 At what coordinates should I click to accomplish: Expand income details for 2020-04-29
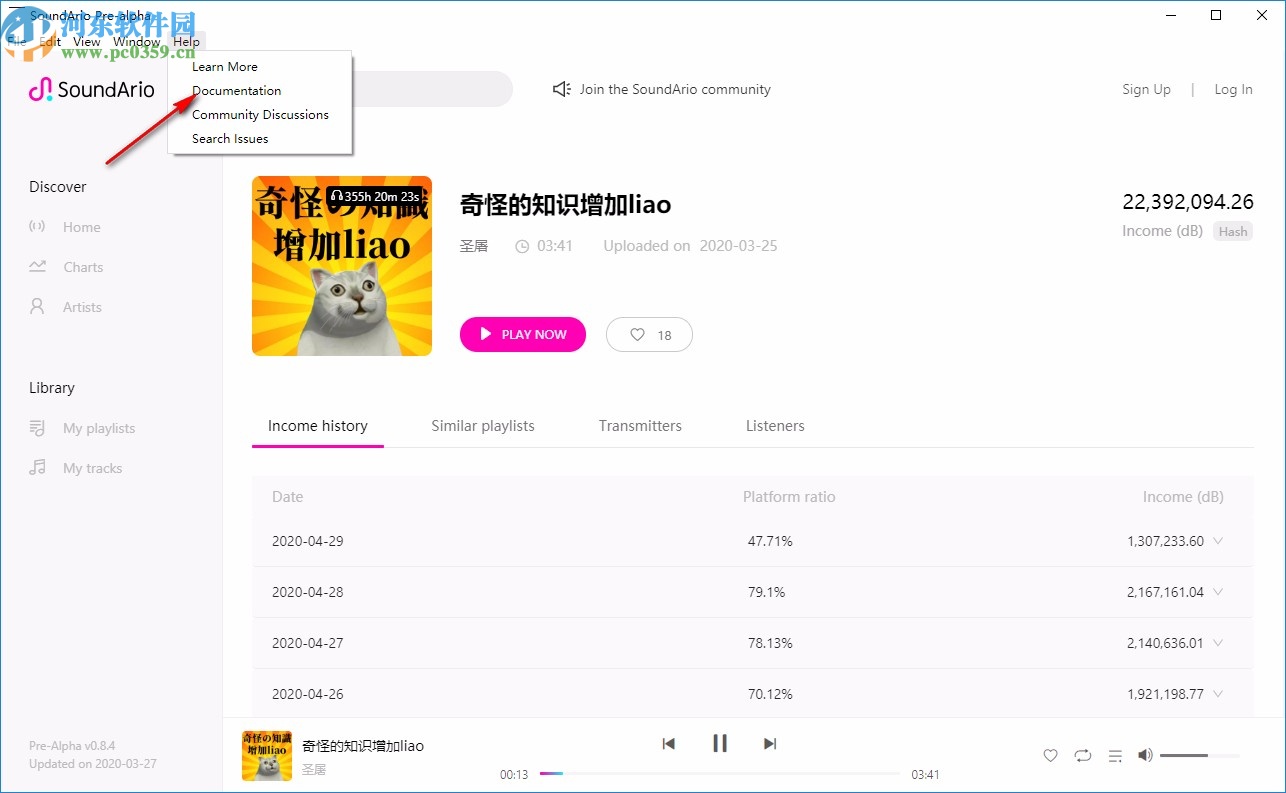pos(1219,541)
